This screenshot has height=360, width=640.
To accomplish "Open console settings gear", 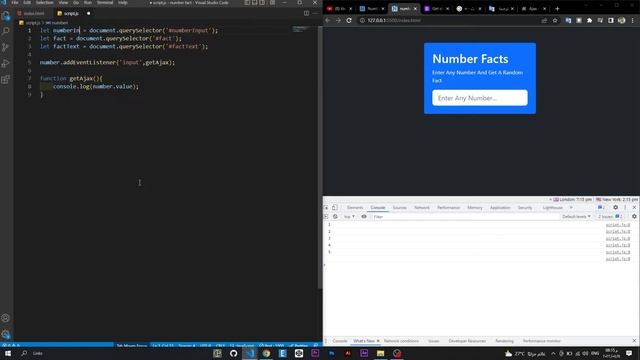I will pyautogui.click(x=634, y=216).
